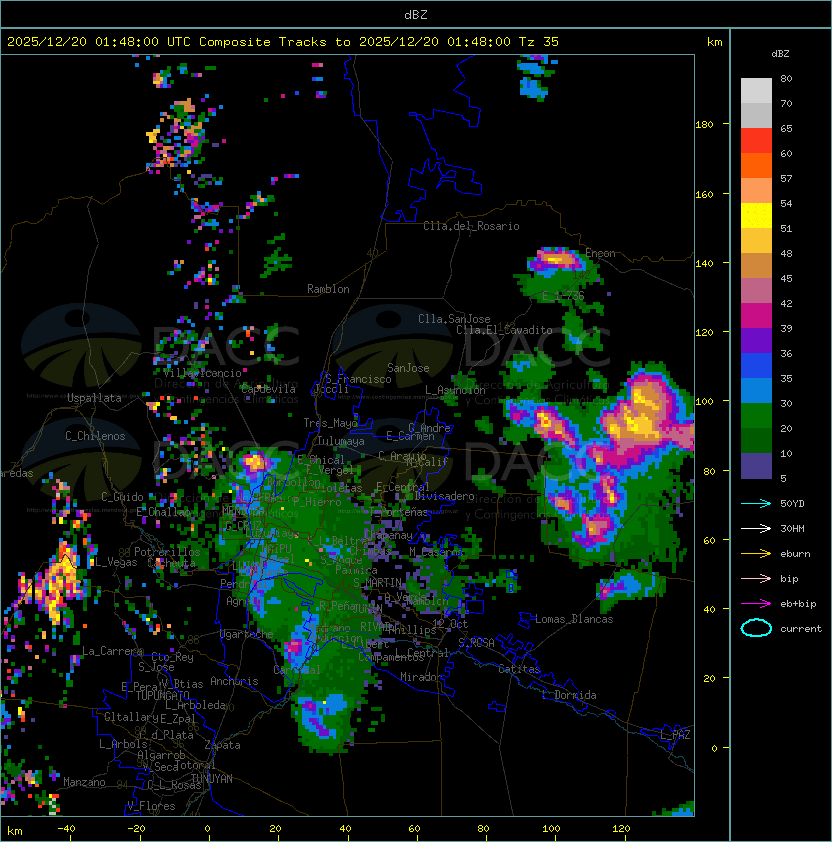Click the 'TUNUYAN' town label

pyautogui.click(x=212, y=779)
